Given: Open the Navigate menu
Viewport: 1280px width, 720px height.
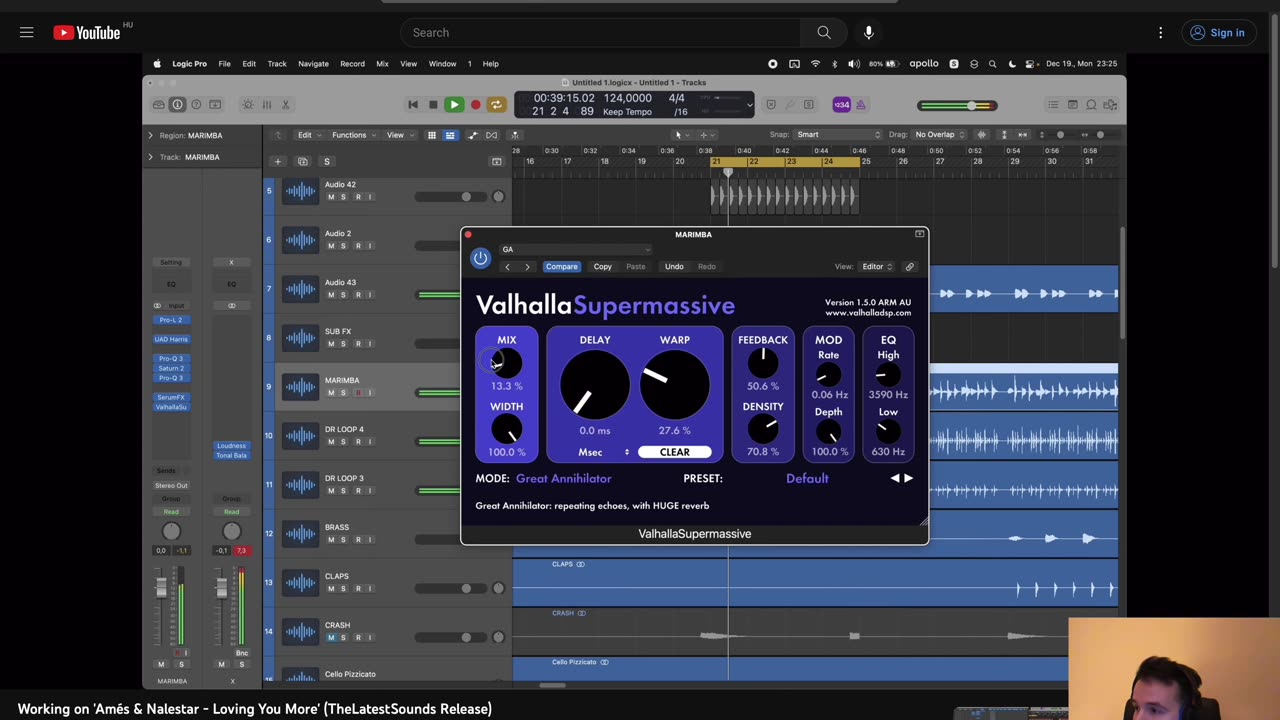Looking at the screenshot, I should click(313, 64).
